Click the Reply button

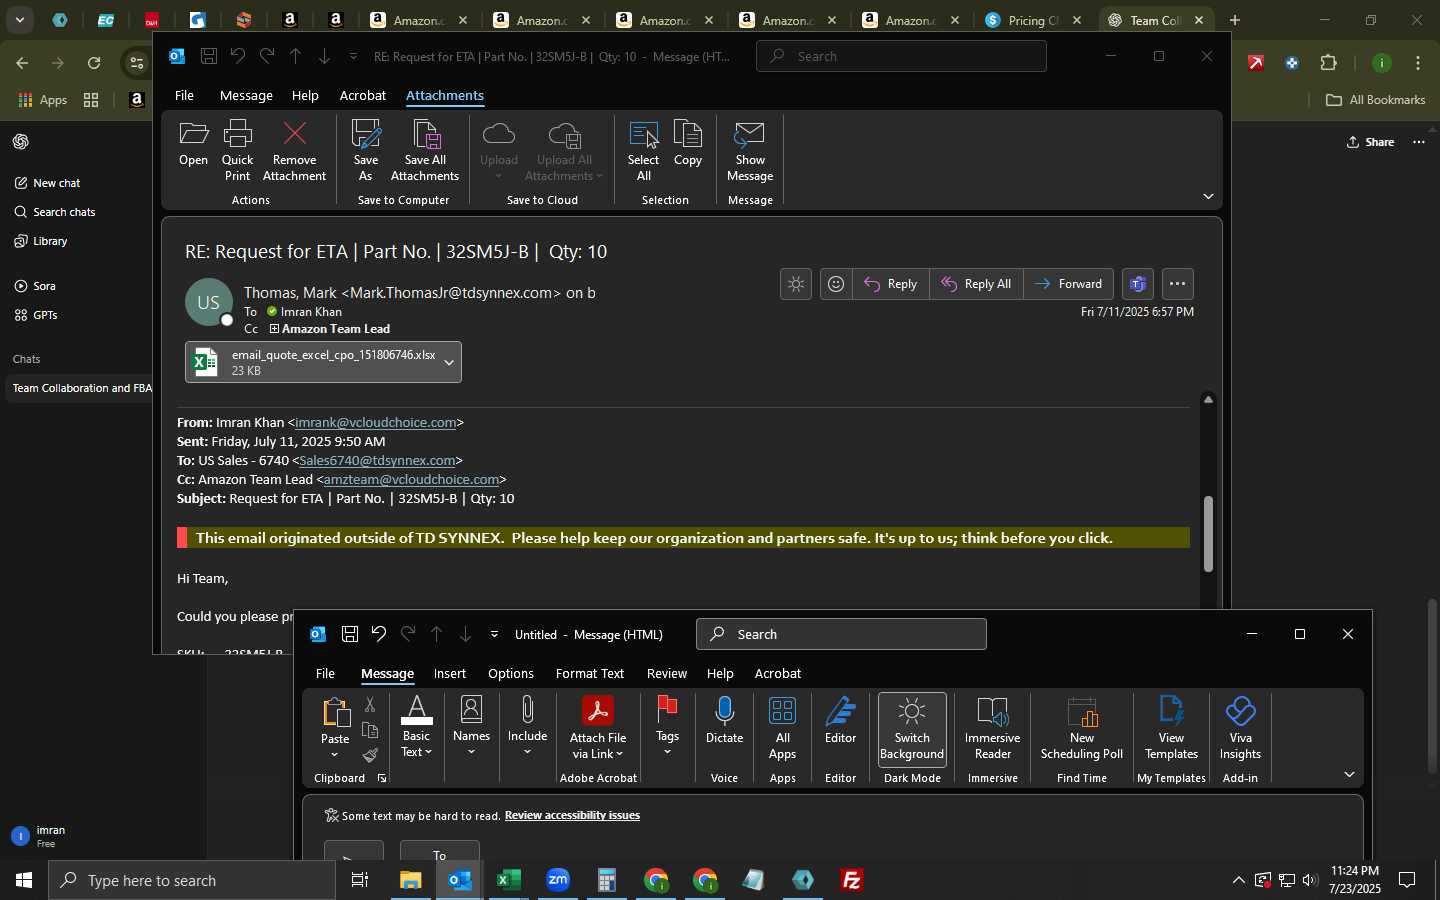891,284
